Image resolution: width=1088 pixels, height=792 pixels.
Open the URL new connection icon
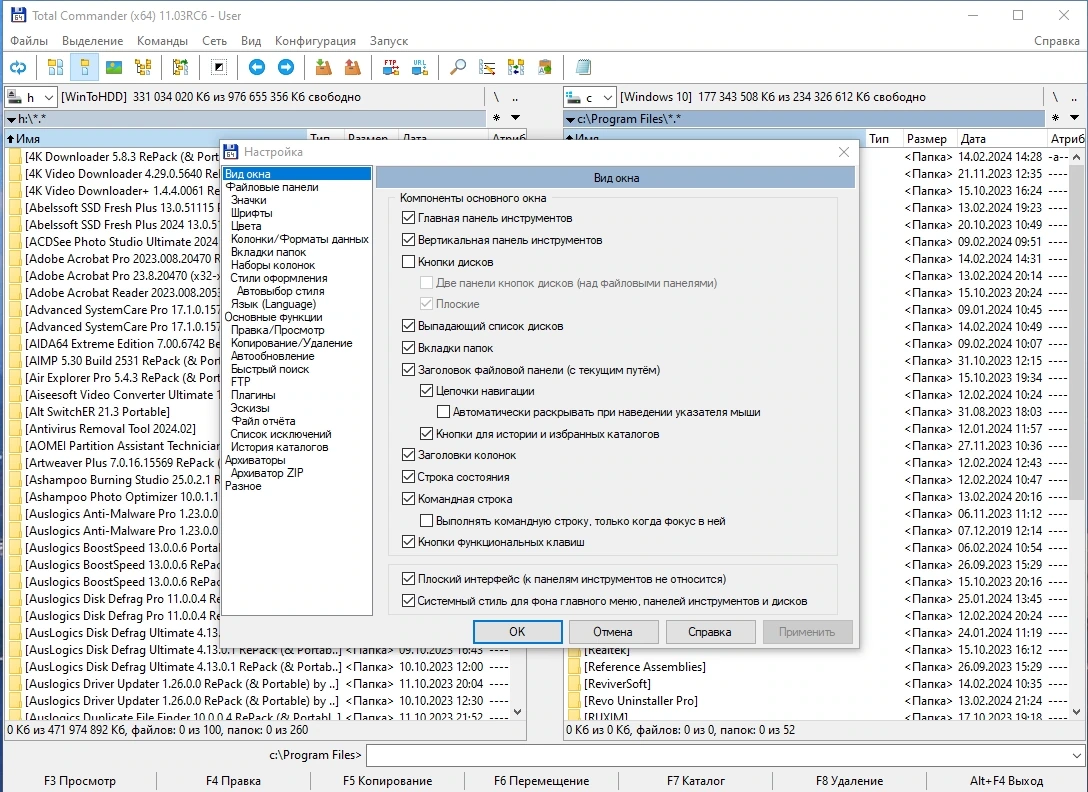420,67
